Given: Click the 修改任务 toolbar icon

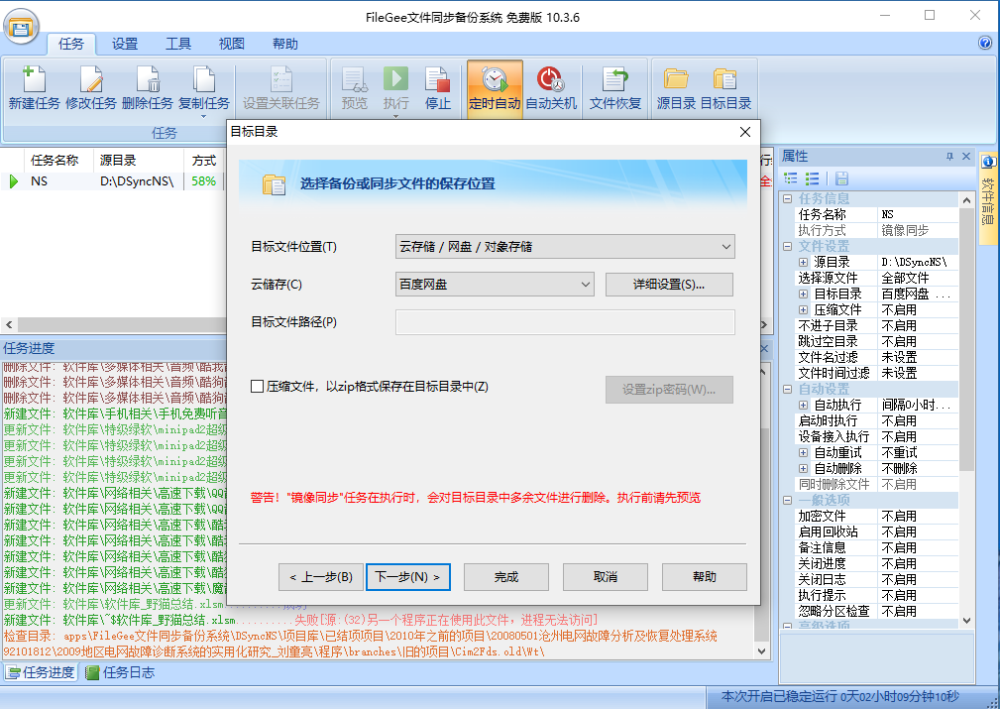Looking at the screenshot, I should tap(91, 87).
